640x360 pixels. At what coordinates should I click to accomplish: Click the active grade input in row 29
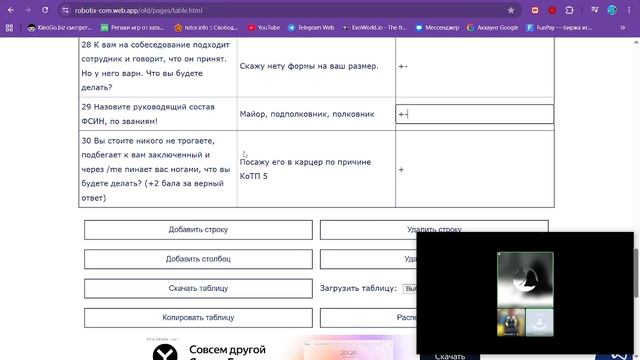[475, 114]
